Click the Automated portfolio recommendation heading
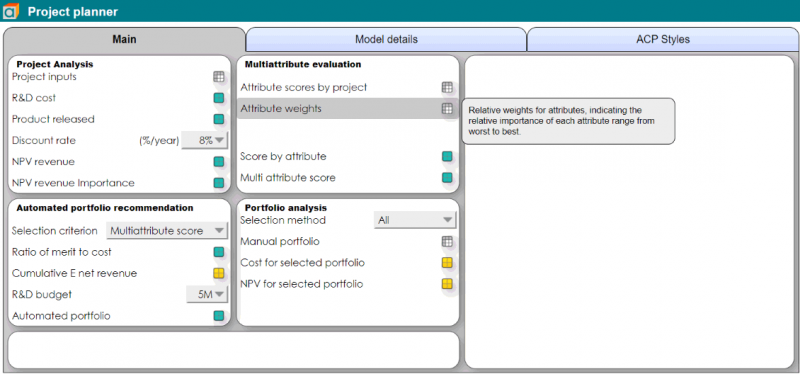This screenshot has height=374, width=800. tap(105, 208)
